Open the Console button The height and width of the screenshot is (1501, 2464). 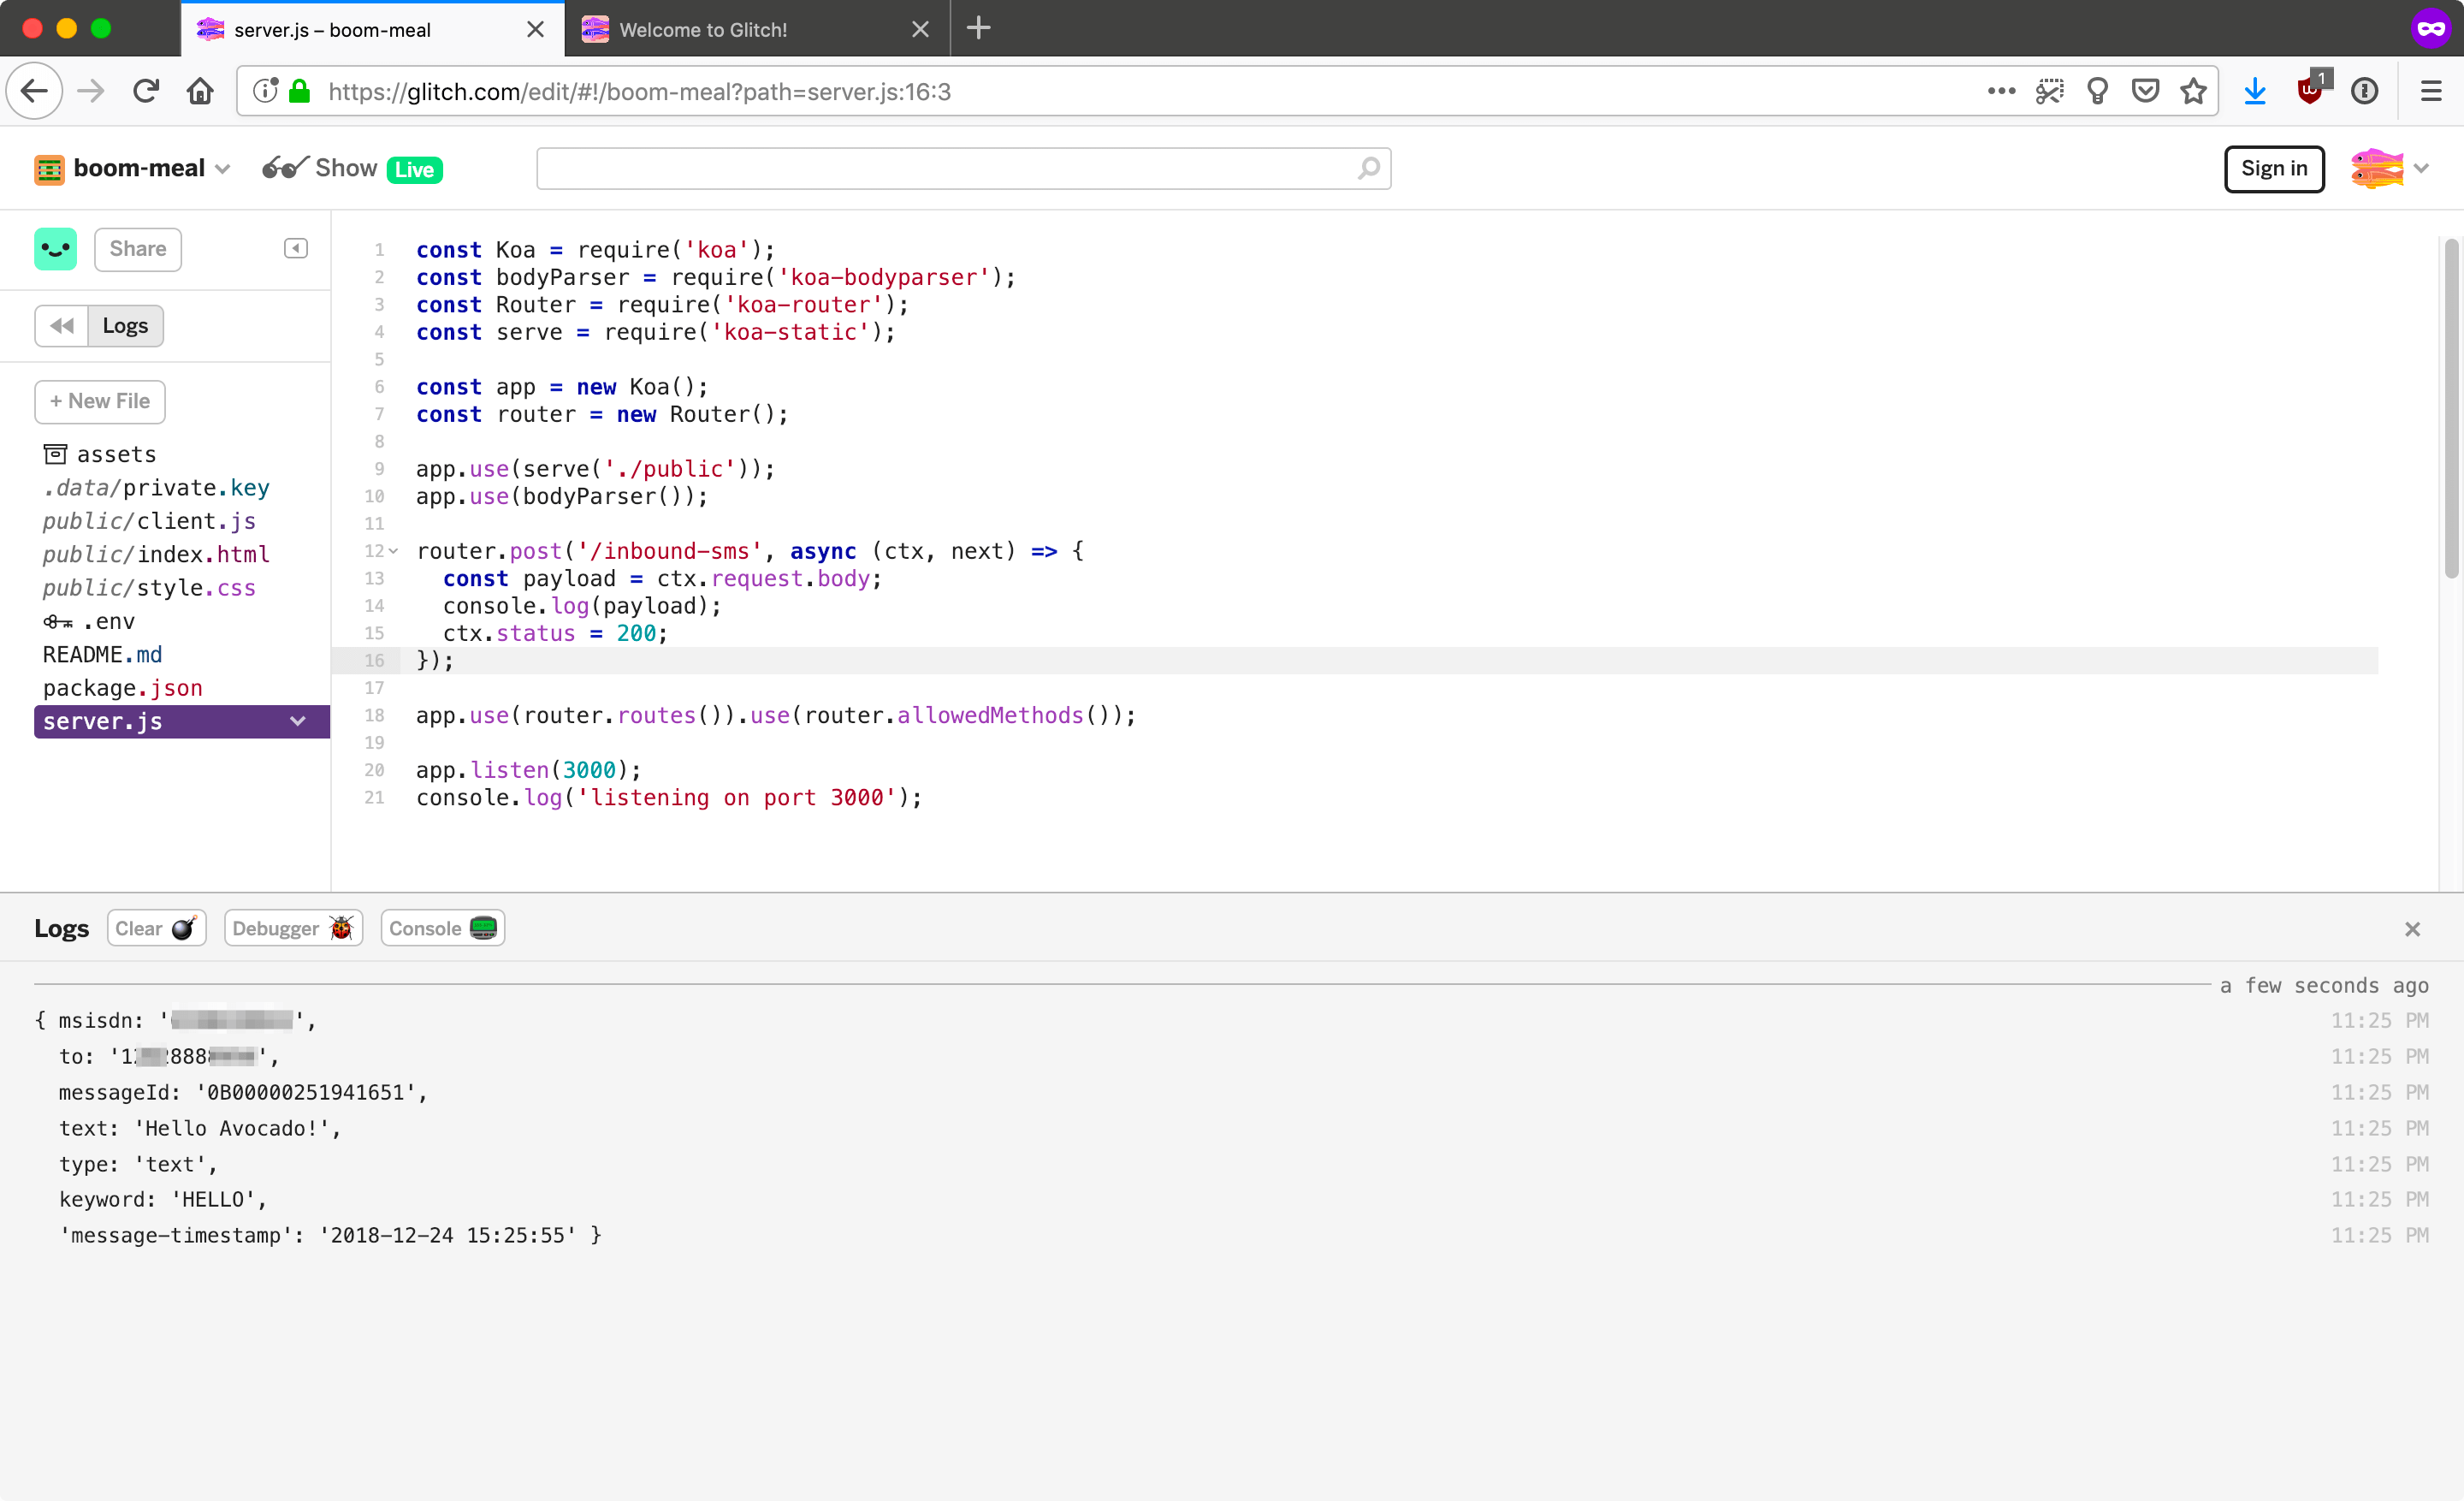click(442, 928)
